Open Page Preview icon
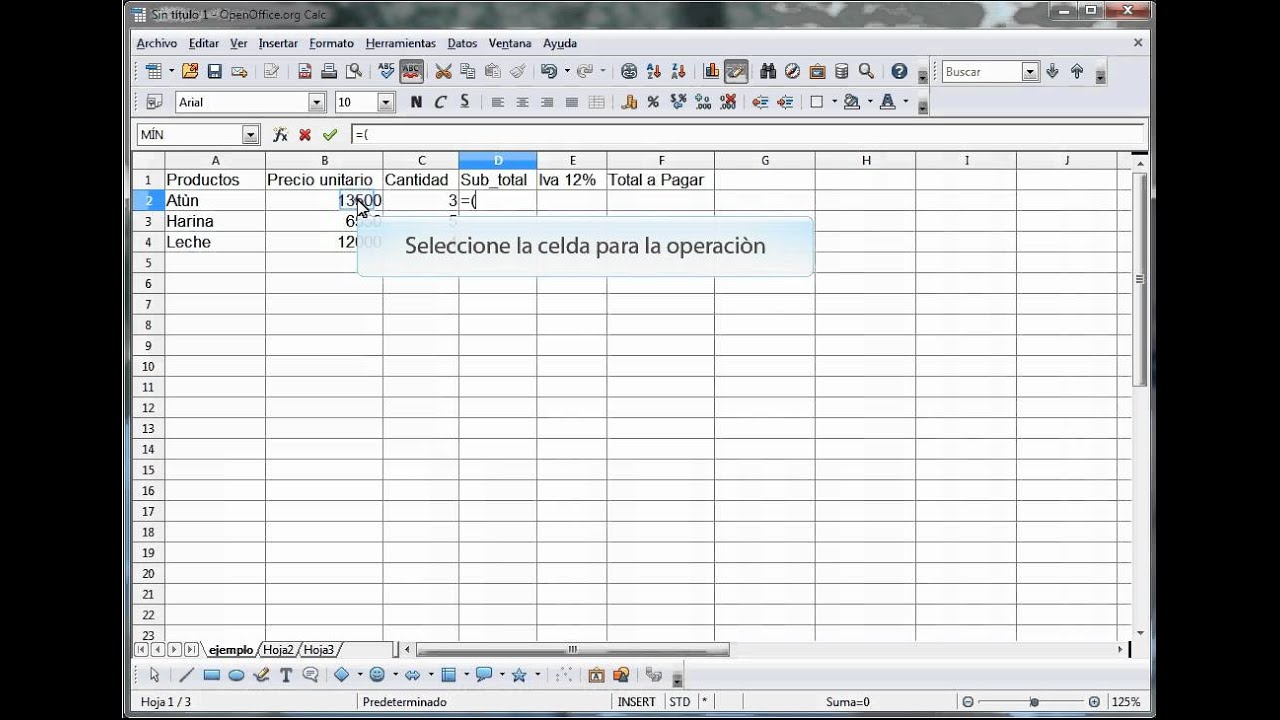The height and width of the screenshot is (720, 1280). pyautogui.click(x=353, y=71)
